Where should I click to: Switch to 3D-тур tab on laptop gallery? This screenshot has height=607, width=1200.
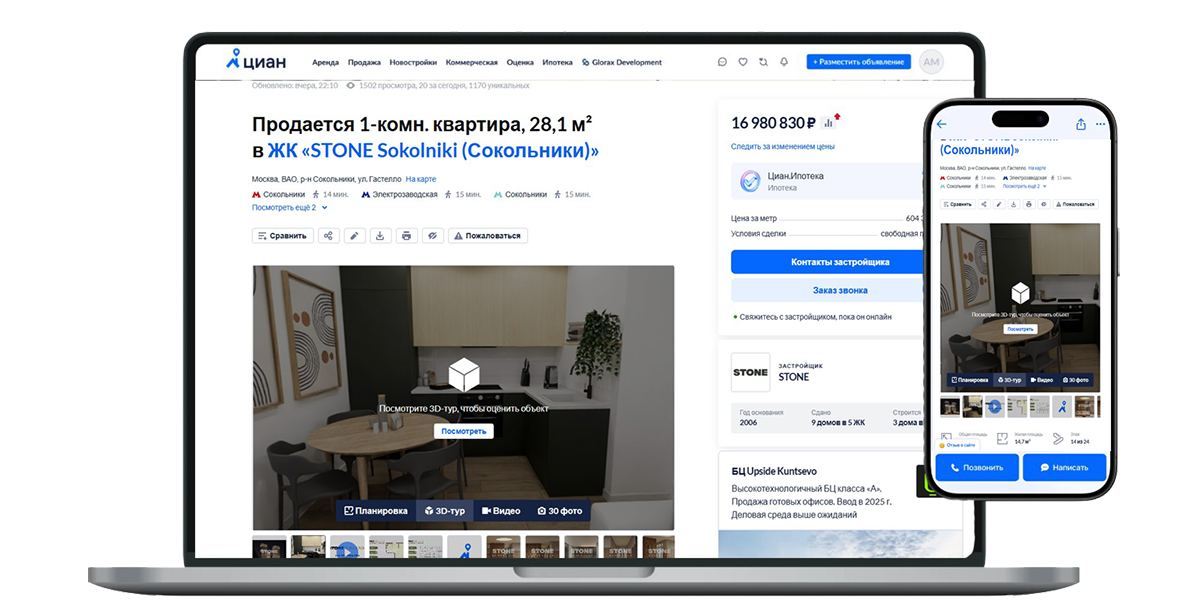(x=445, y=510)
